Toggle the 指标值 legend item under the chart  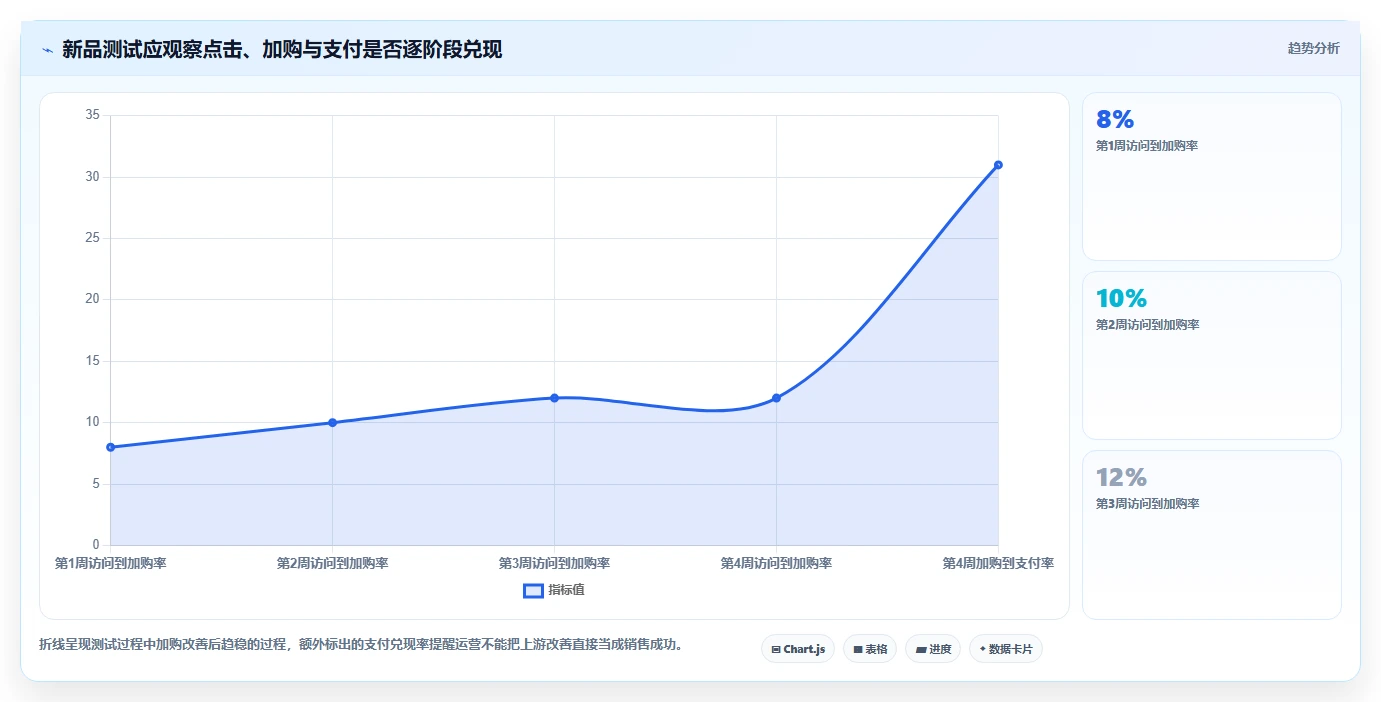pyautogui.click(x=554, y=590)
